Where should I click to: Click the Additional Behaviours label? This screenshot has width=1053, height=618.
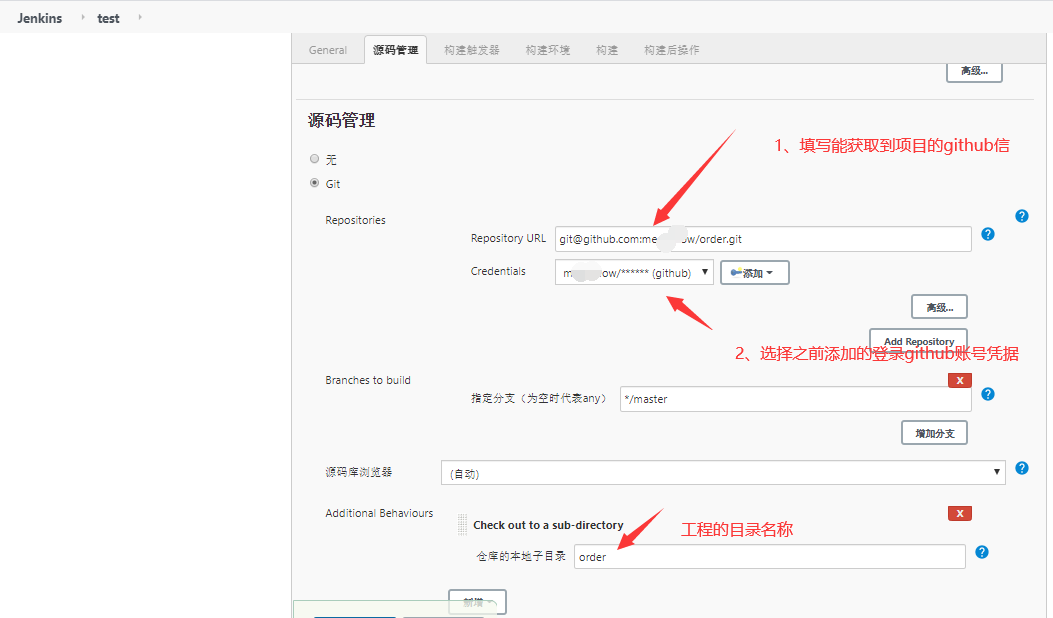pos(379,513)
